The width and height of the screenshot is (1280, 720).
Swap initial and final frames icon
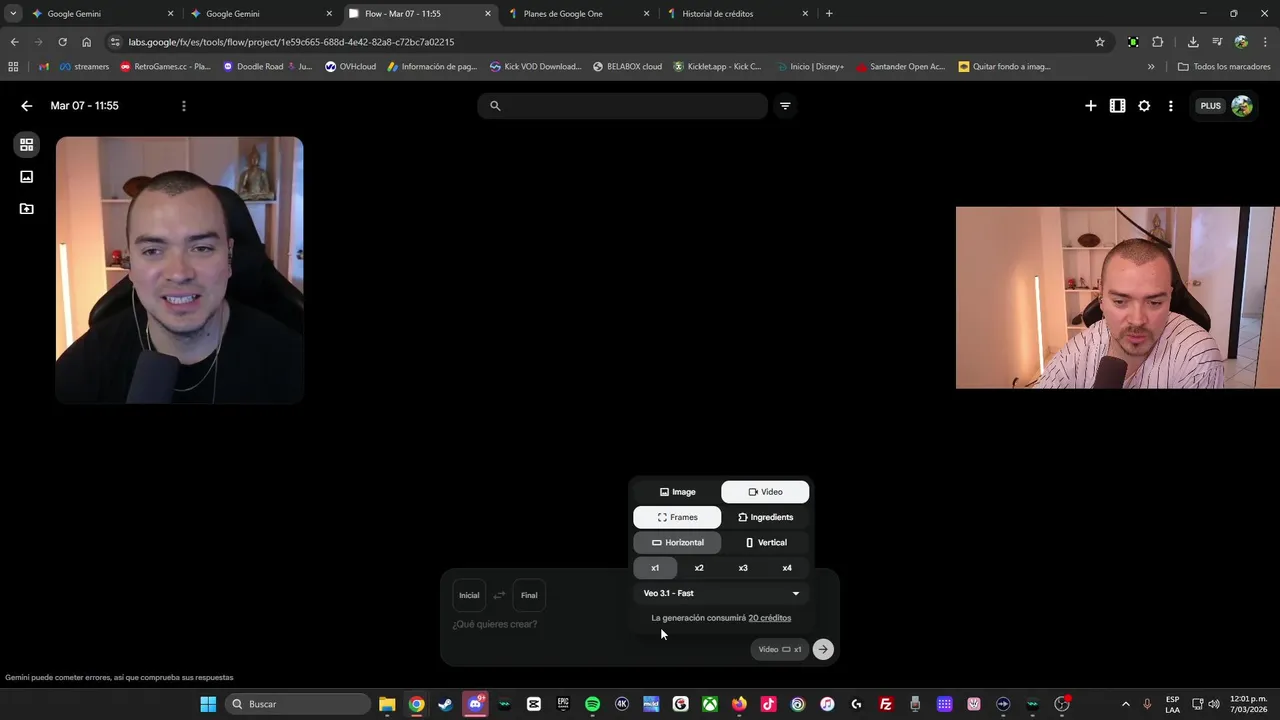click(499, 595)
